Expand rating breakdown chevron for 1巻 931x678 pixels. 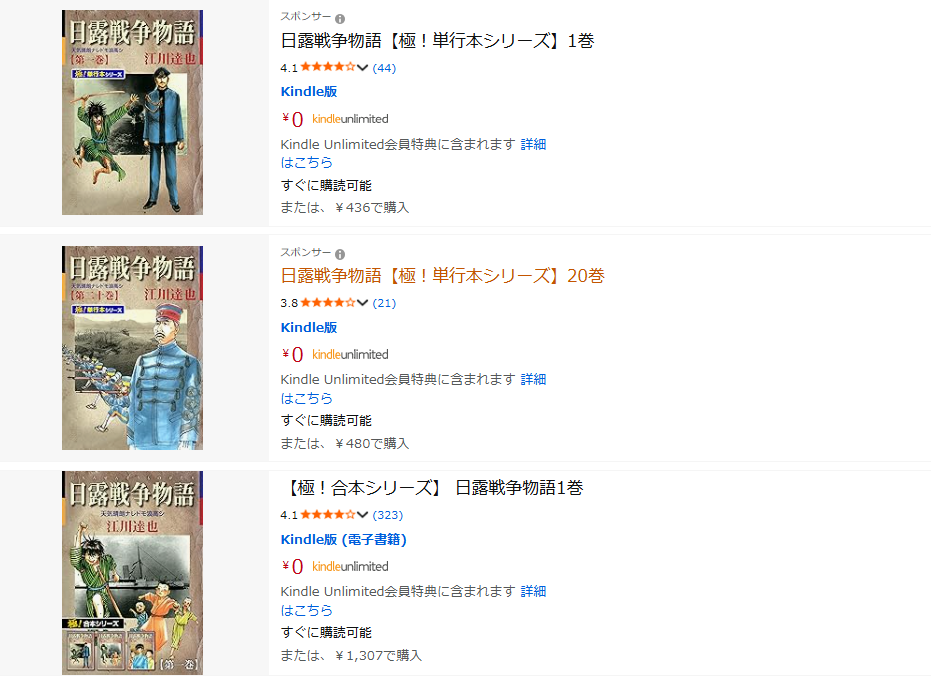click(x=362, y=67)
